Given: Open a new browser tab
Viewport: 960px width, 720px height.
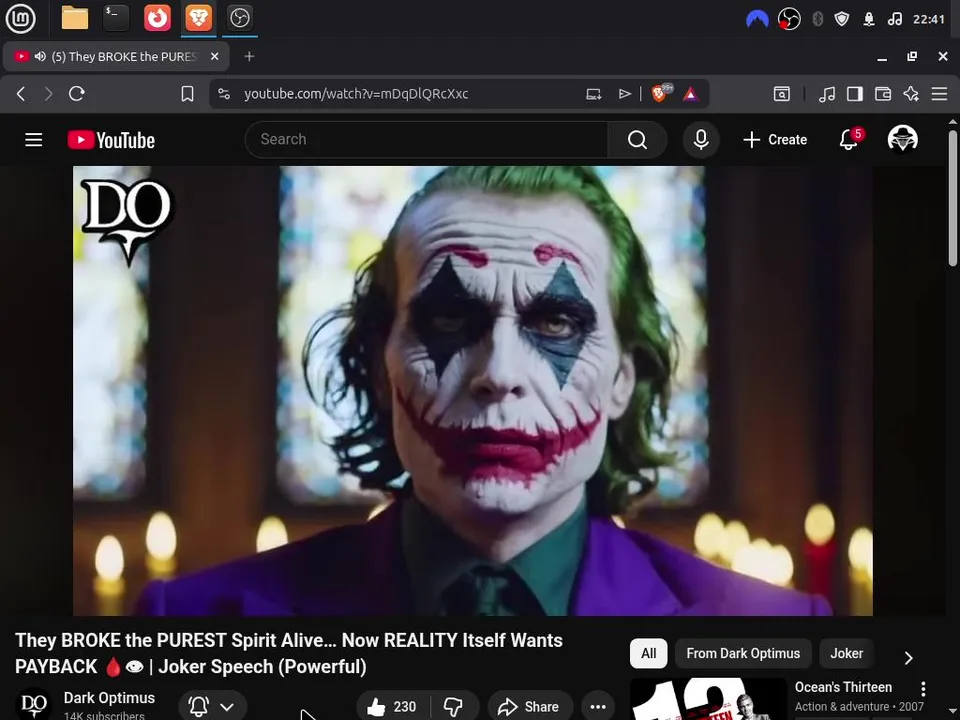Looking at the screenshot, I should click(249, 56).
